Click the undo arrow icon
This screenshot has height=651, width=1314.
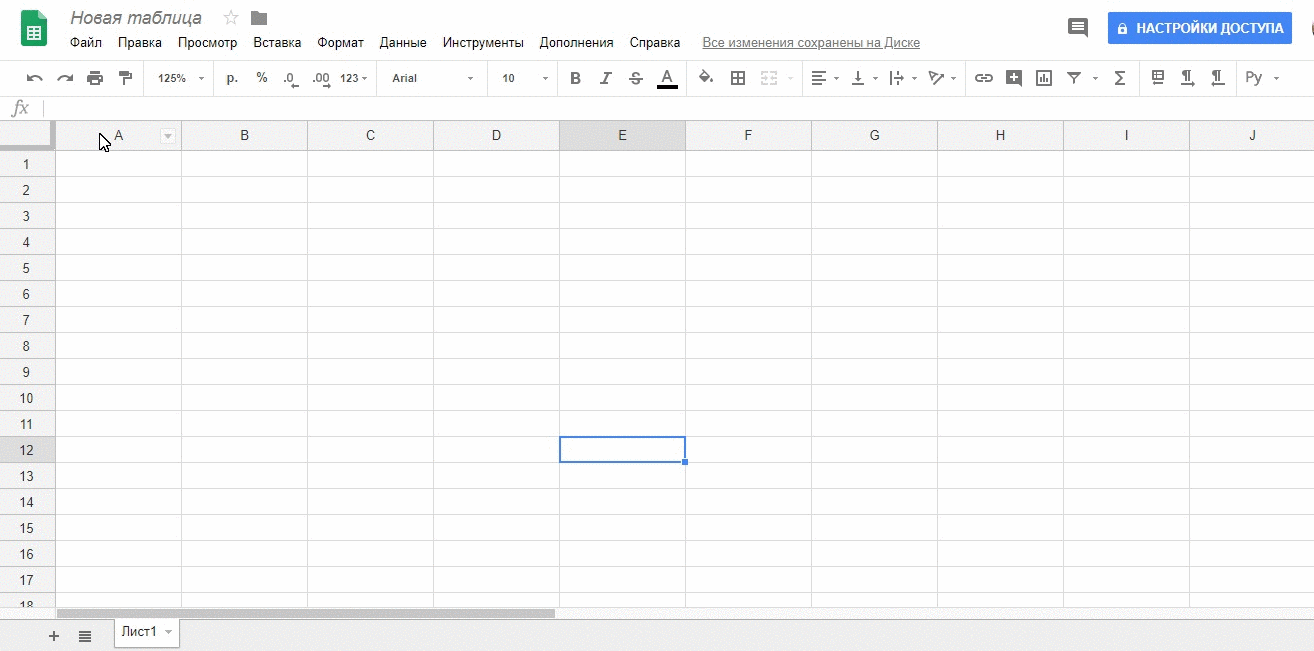[x=35, y=78]
